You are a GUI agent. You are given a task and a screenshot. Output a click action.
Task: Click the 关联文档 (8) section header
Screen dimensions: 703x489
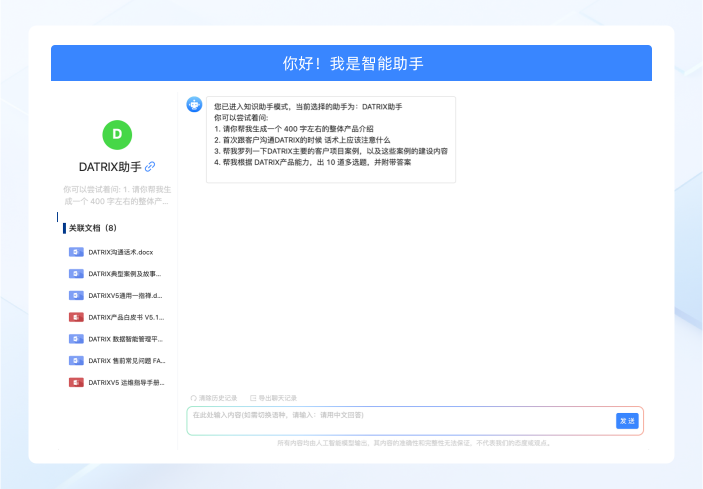tap(93, 228)
